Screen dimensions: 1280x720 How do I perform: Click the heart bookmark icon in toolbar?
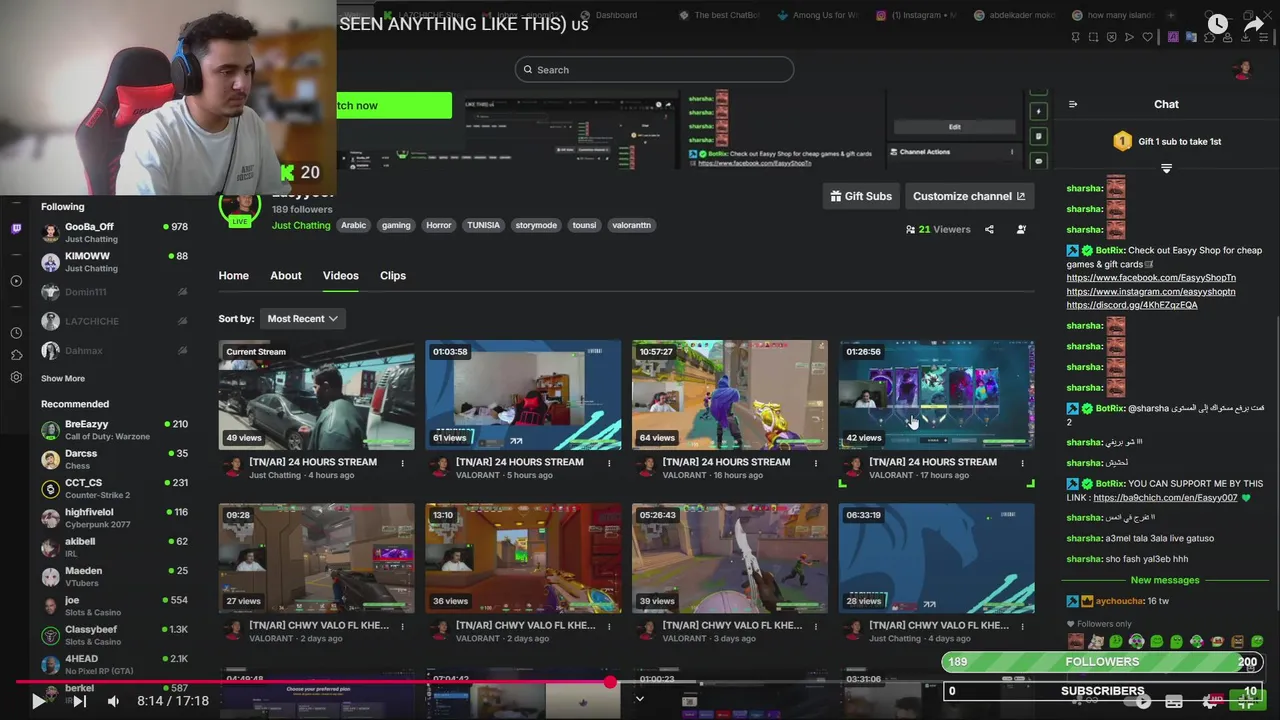(1148, 37)
